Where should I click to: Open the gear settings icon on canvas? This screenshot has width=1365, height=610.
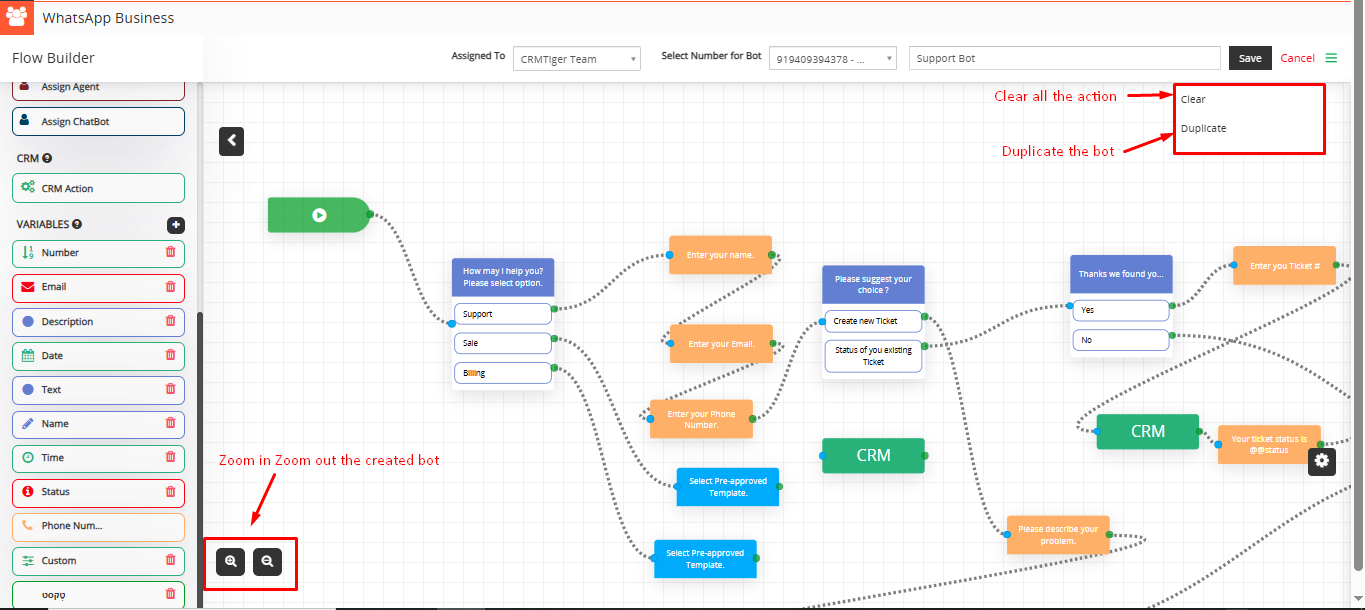tap(1322, 460)
